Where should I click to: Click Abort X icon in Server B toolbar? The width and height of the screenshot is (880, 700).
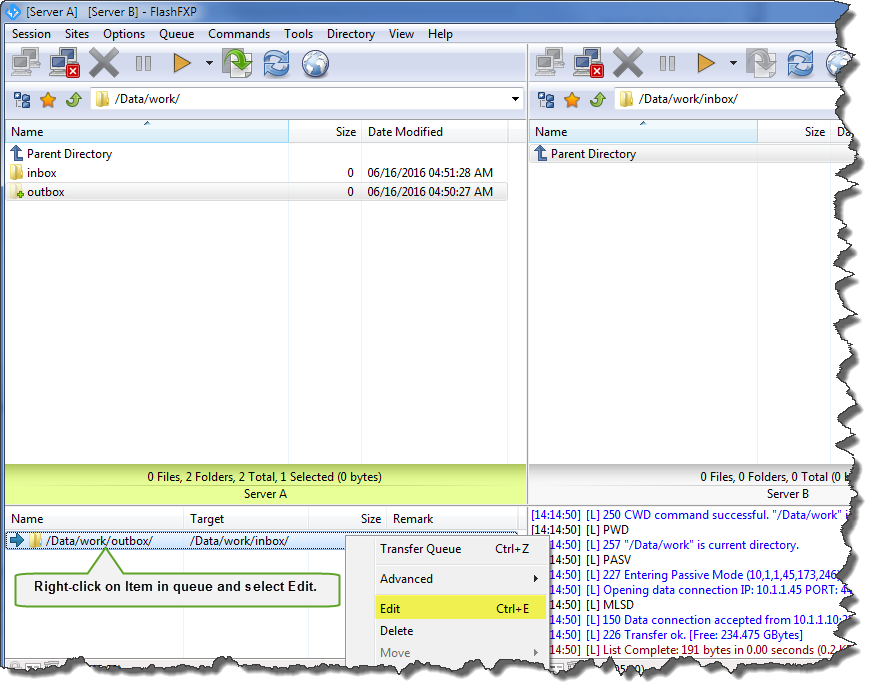[628, 62]
